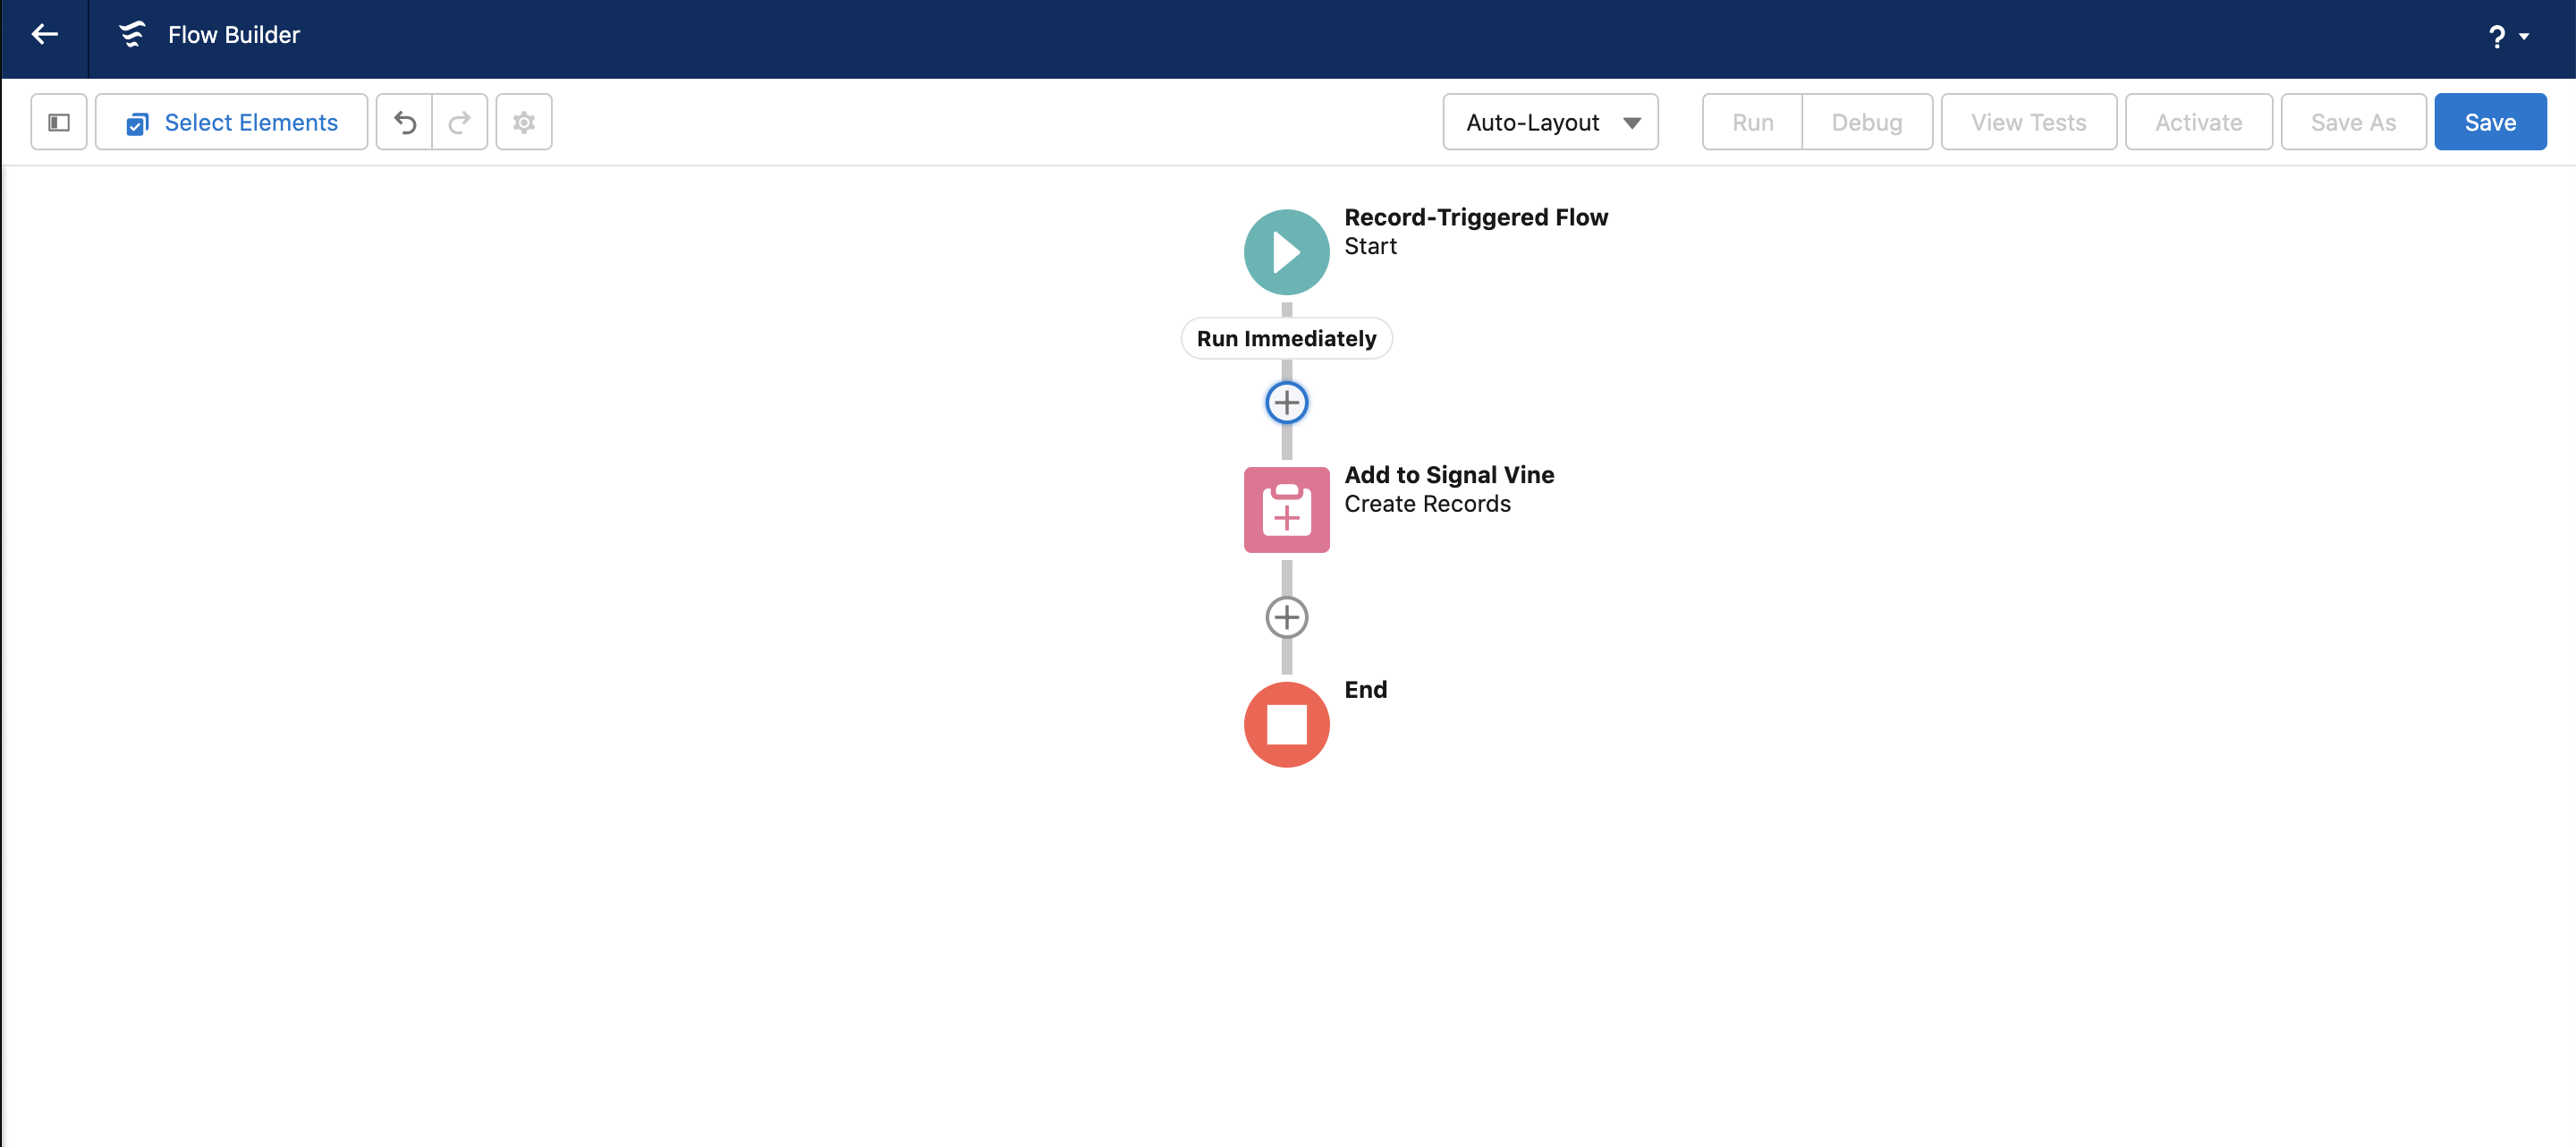Undo the last change

point(404,122)
